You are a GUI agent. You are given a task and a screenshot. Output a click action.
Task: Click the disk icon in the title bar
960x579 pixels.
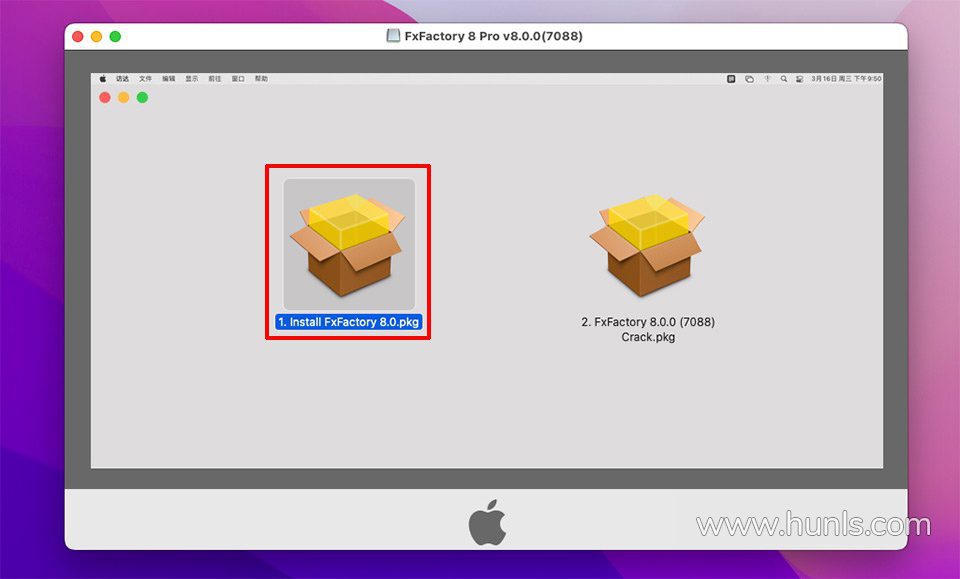tap(393, 35)
